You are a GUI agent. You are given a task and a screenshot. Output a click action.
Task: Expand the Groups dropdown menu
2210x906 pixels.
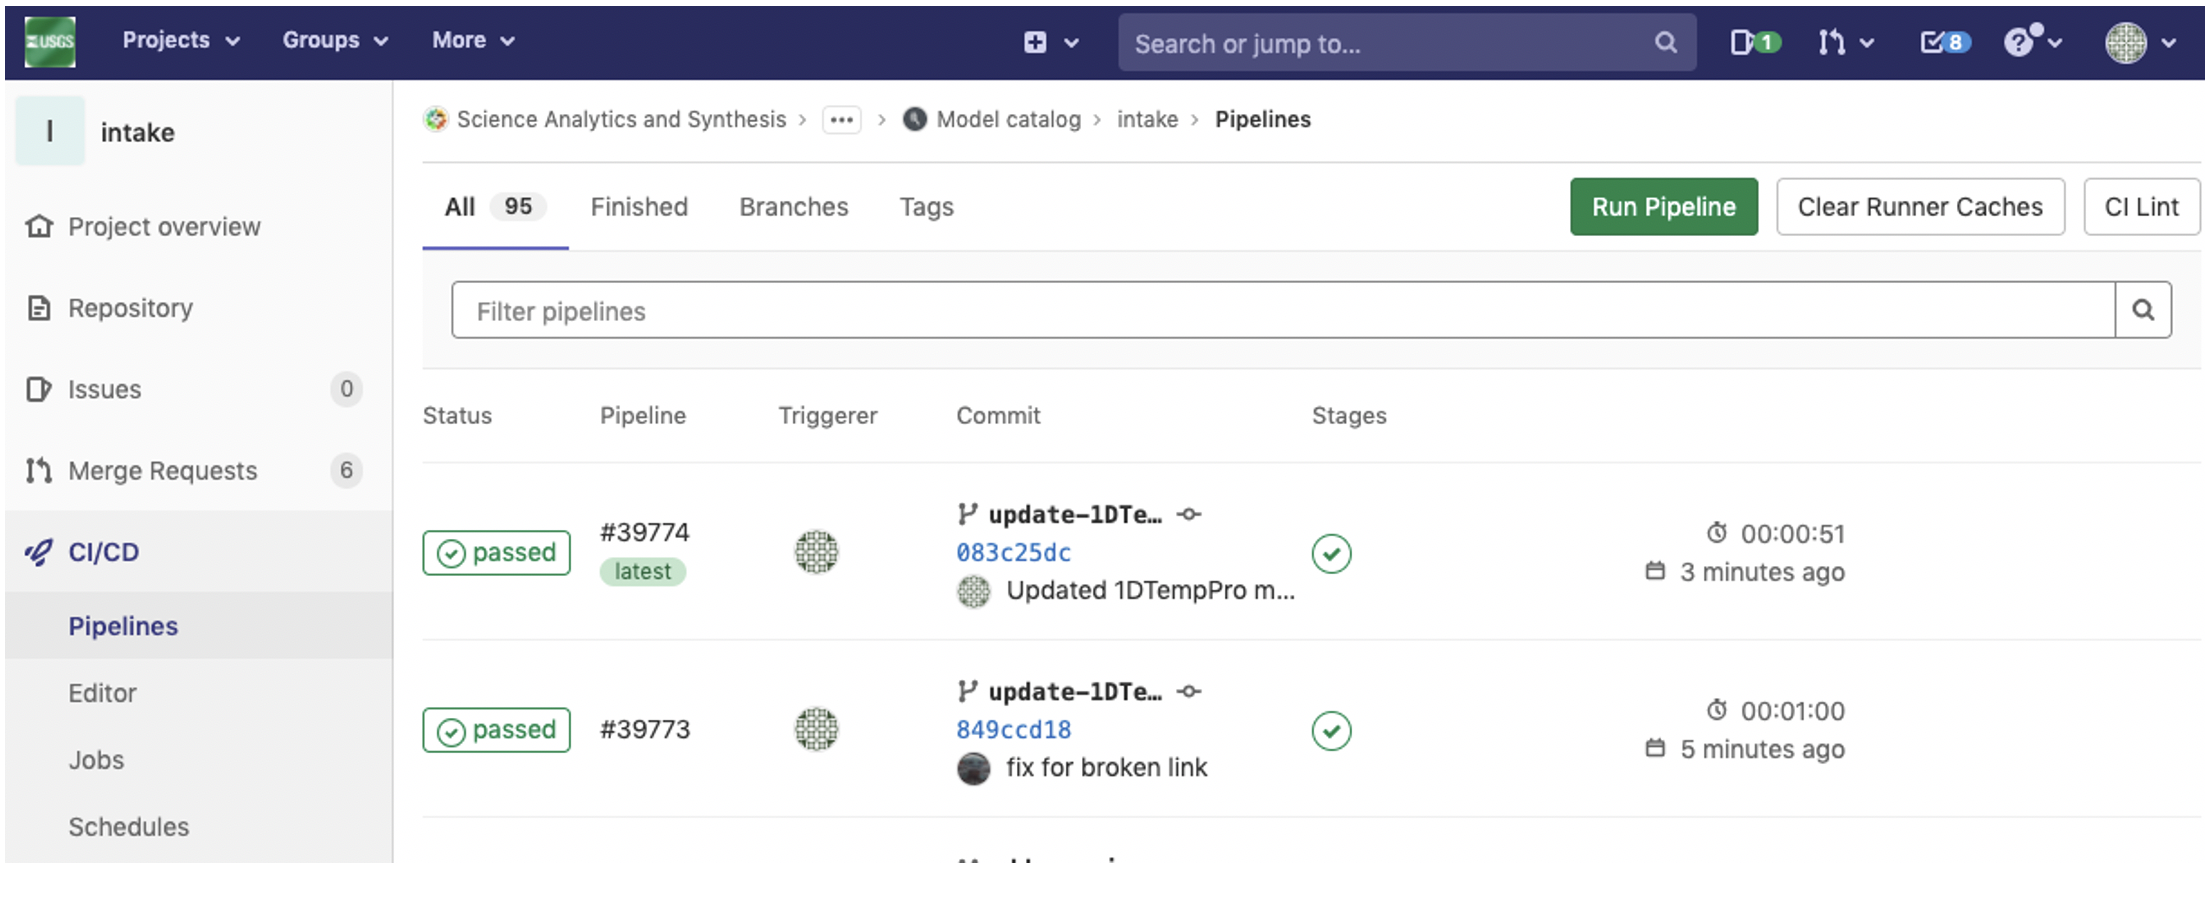[x=334, y=40]
